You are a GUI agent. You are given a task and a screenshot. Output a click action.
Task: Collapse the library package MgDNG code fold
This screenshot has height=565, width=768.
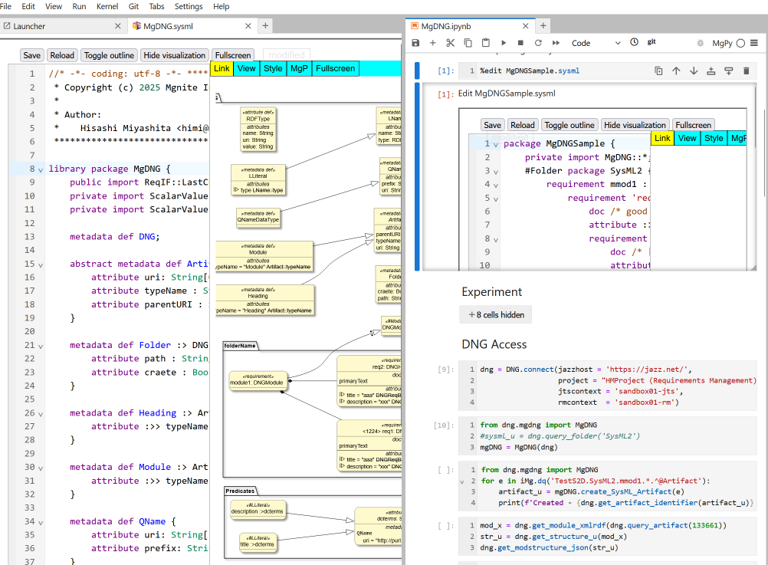pos(40,169)
